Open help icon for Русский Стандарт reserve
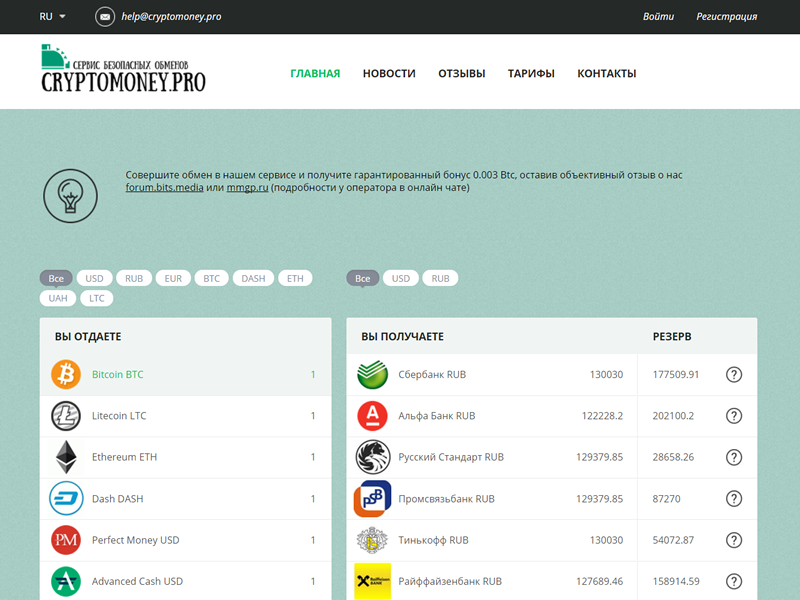 [734, 457]
